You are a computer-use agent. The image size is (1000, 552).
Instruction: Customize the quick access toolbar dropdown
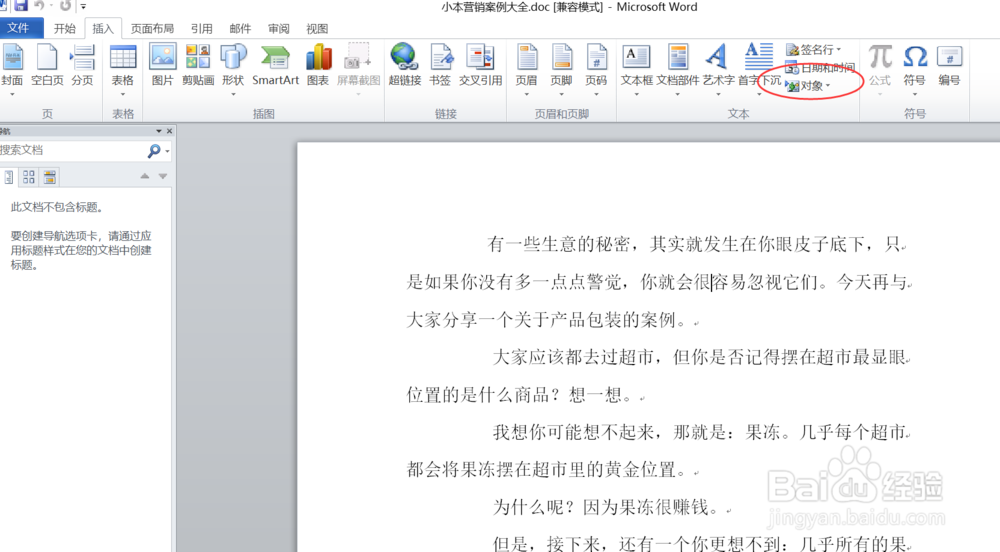click(x=83, y=6)
